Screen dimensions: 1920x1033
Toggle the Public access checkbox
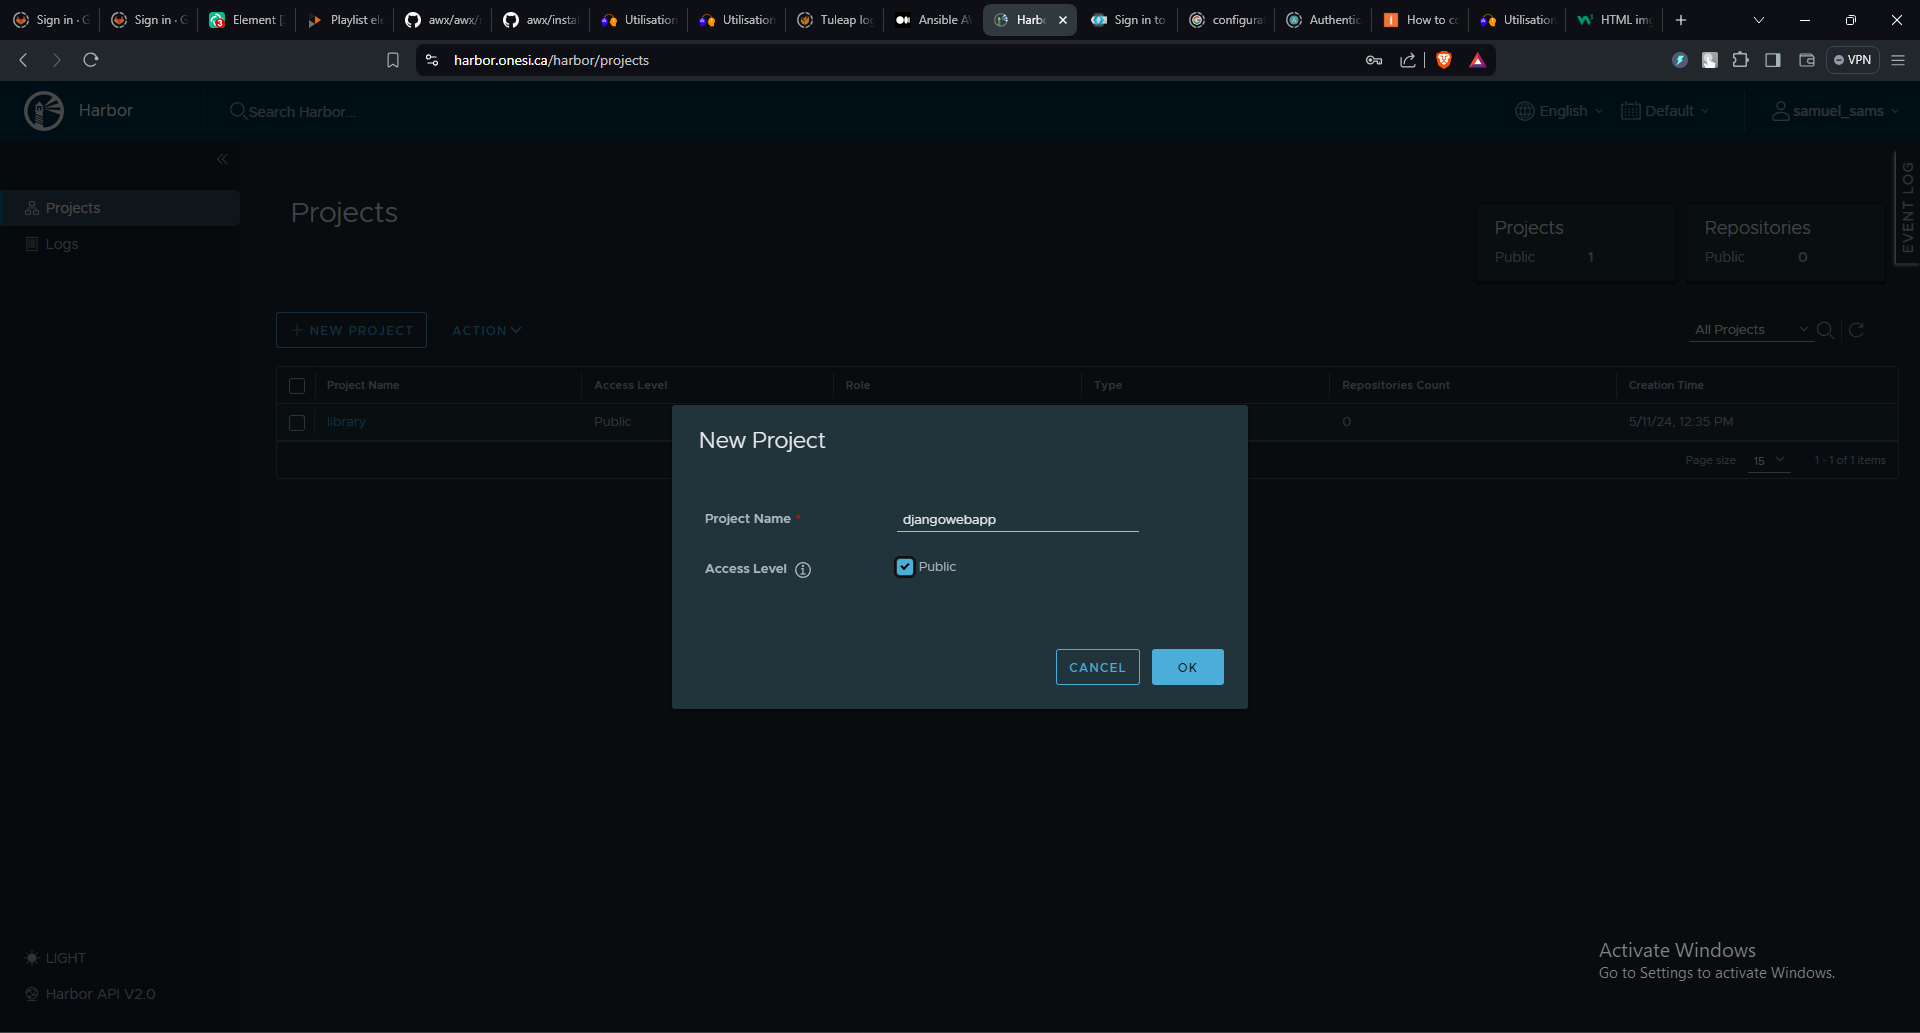tap(905, 567)
